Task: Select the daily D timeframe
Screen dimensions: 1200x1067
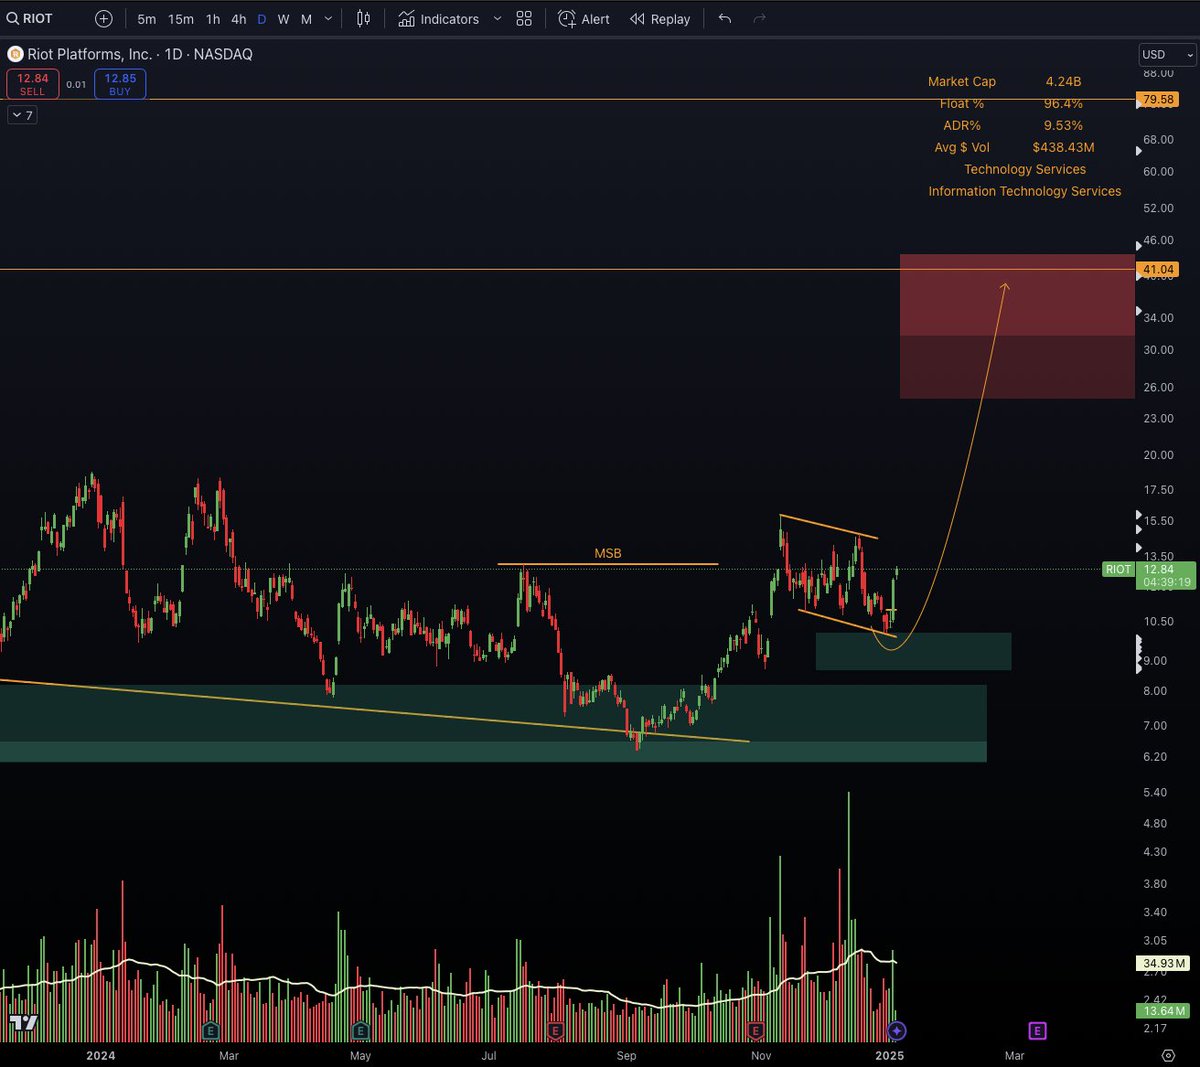Action: (262, 19)
